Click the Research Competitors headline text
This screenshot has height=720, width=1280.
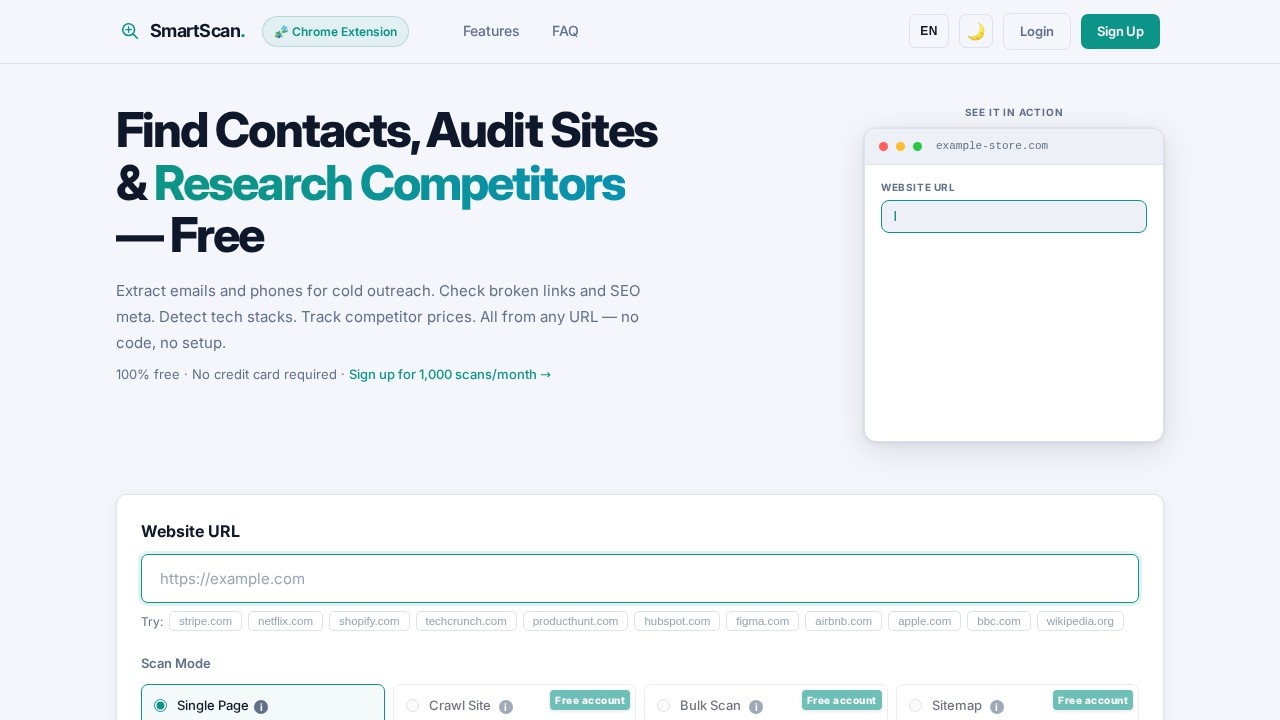coord(389,184)
